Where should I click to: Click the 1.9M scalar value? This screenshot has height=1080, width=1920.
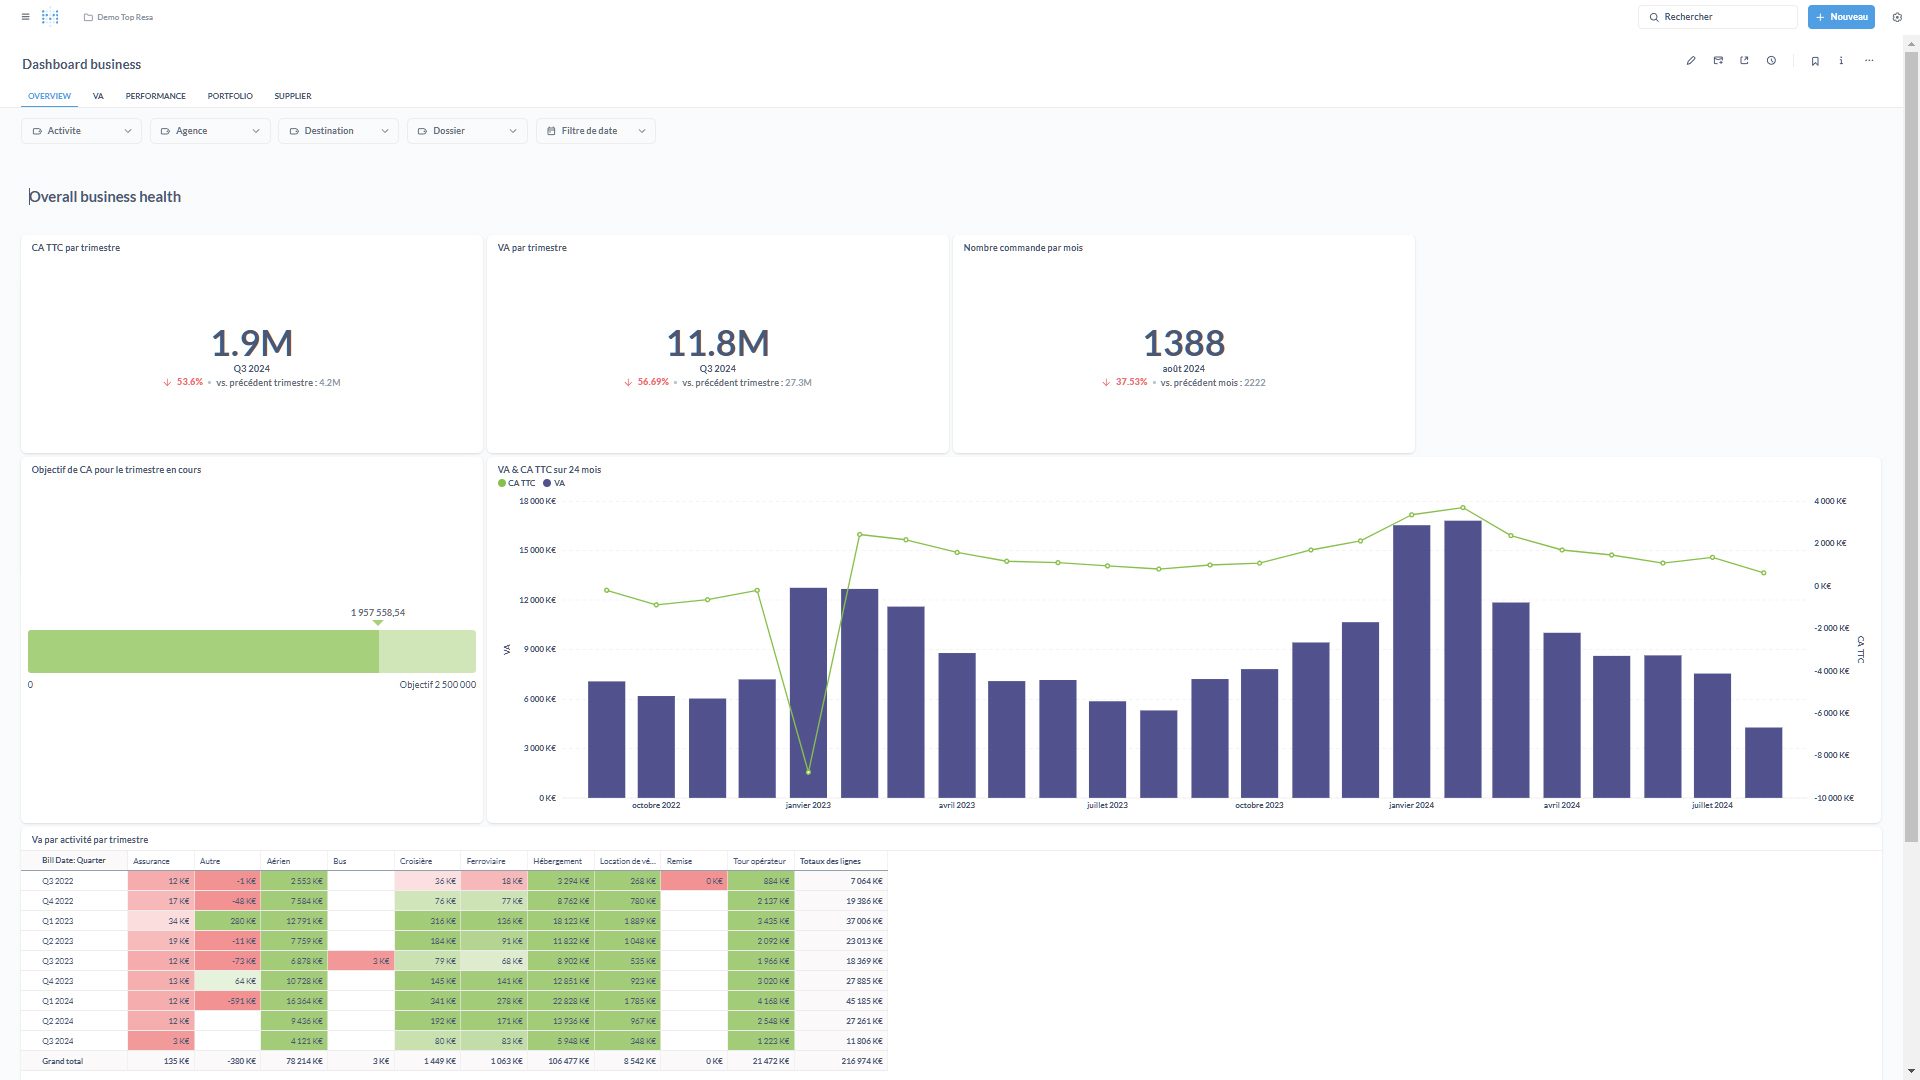(252, 343)
